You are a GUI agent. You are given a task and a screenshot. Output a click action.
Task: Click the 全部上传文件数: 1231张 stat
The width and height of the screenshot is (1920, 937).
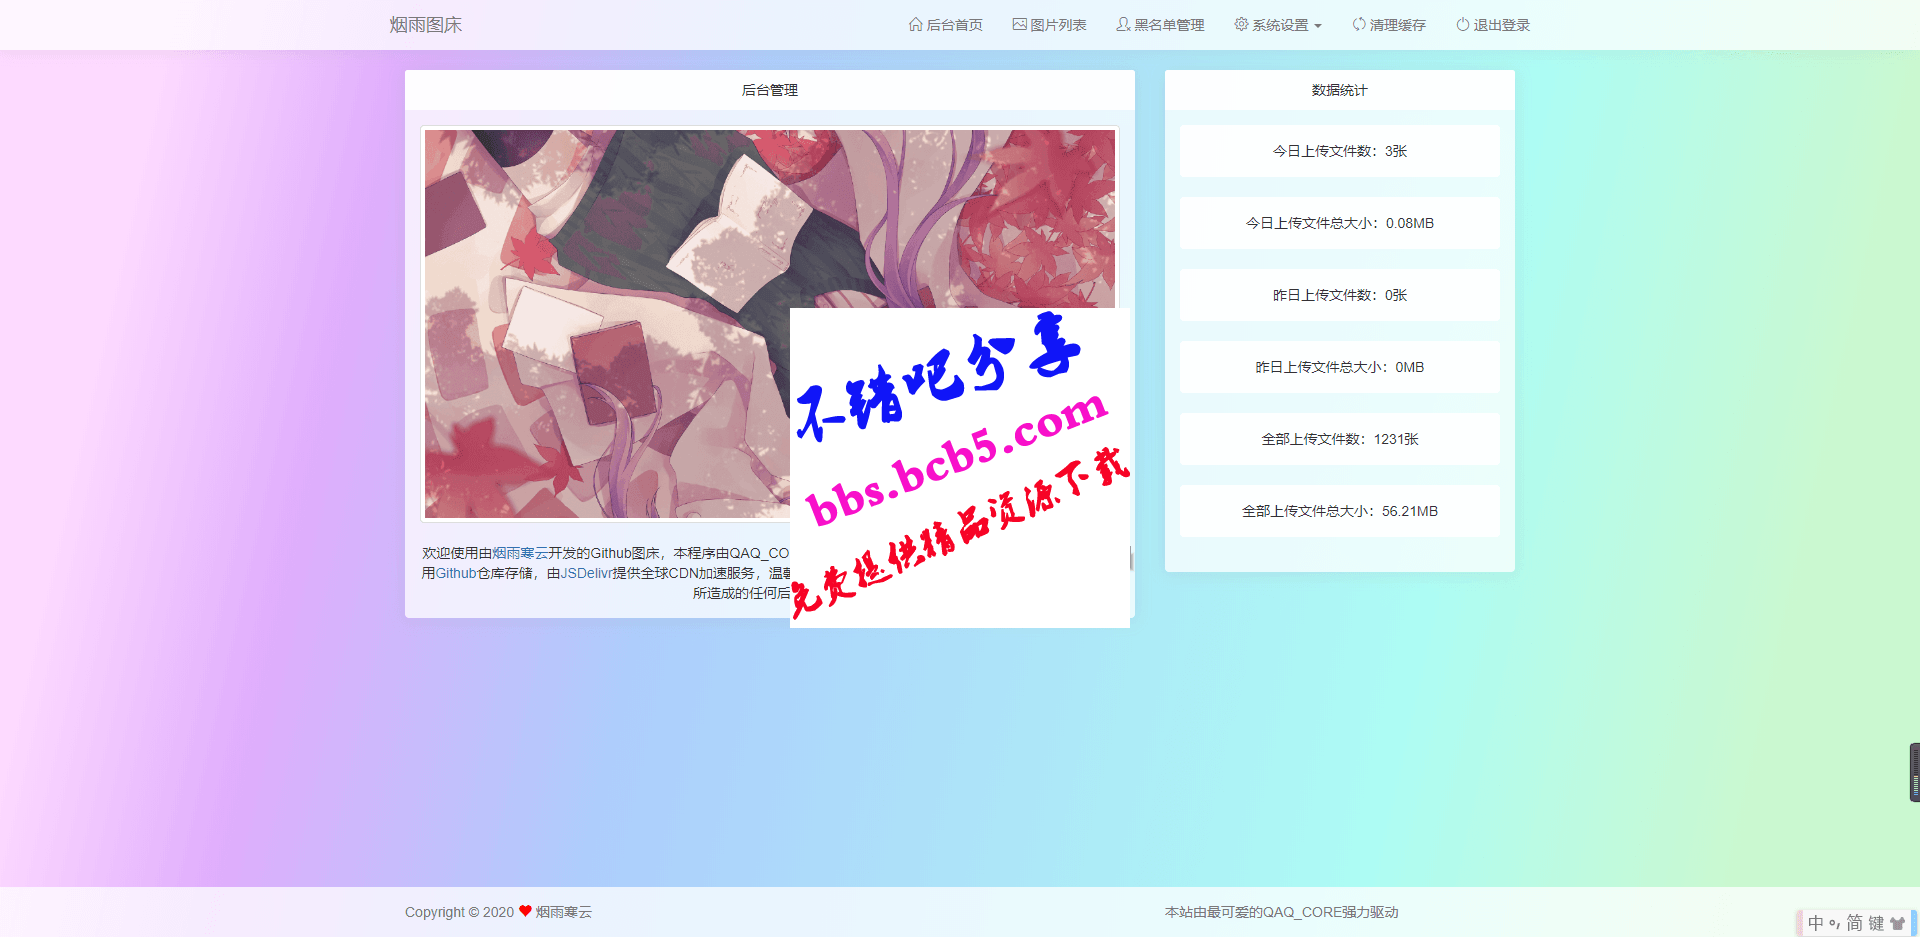(1340, 439)
